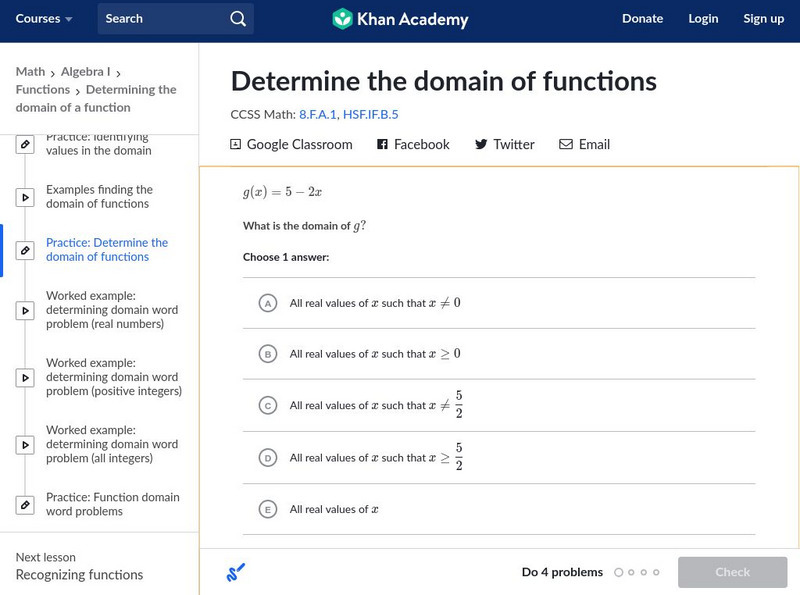Image resolution: width=800 pixels, height=595 pixels.
Task: Open the Courses dropdown
Action: tap(45, 18)
